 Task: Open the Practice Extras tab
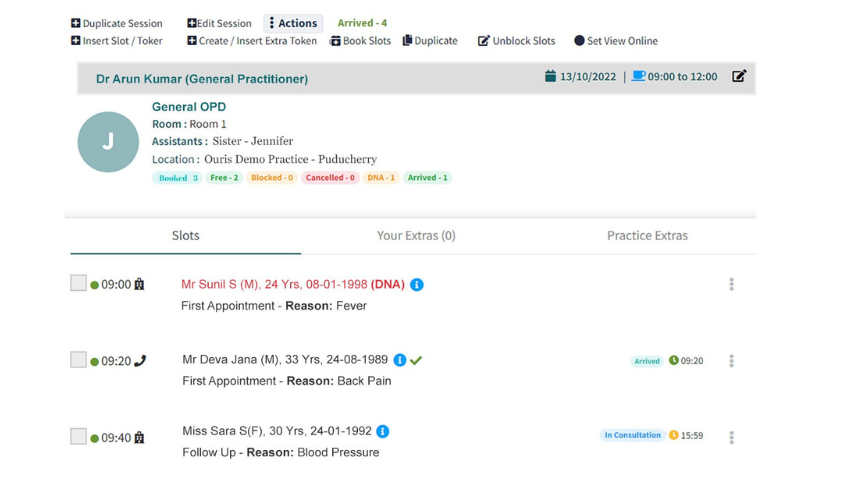coord(647,236)
